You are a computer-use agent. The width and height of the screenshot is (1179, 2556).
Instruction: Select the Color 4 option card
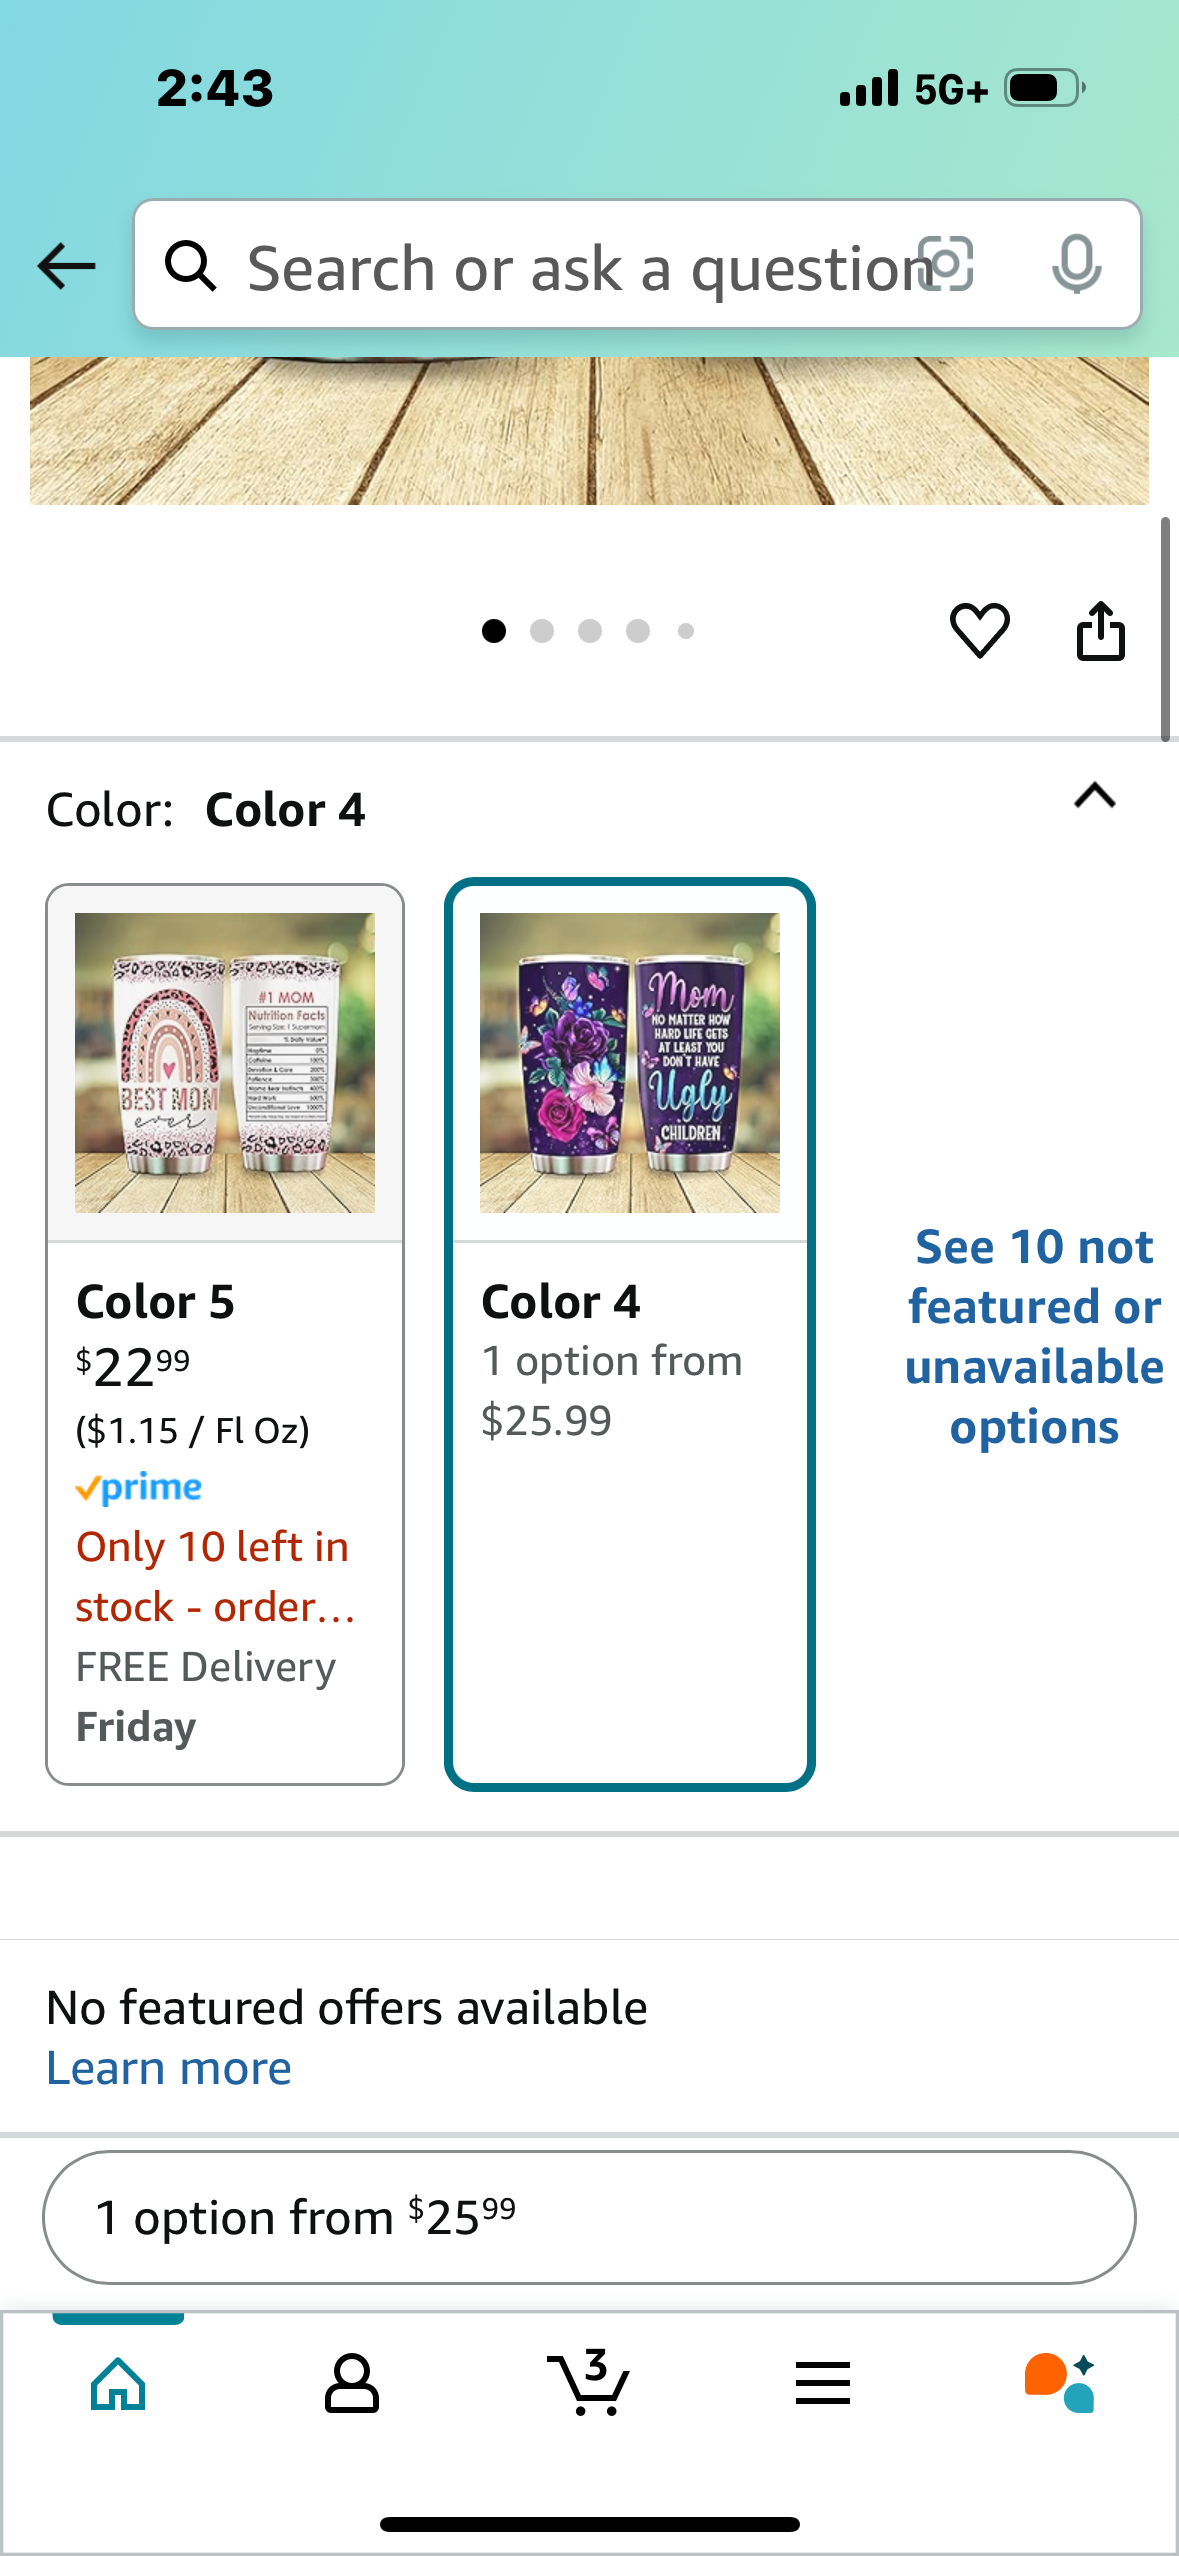coord(630,1334)
